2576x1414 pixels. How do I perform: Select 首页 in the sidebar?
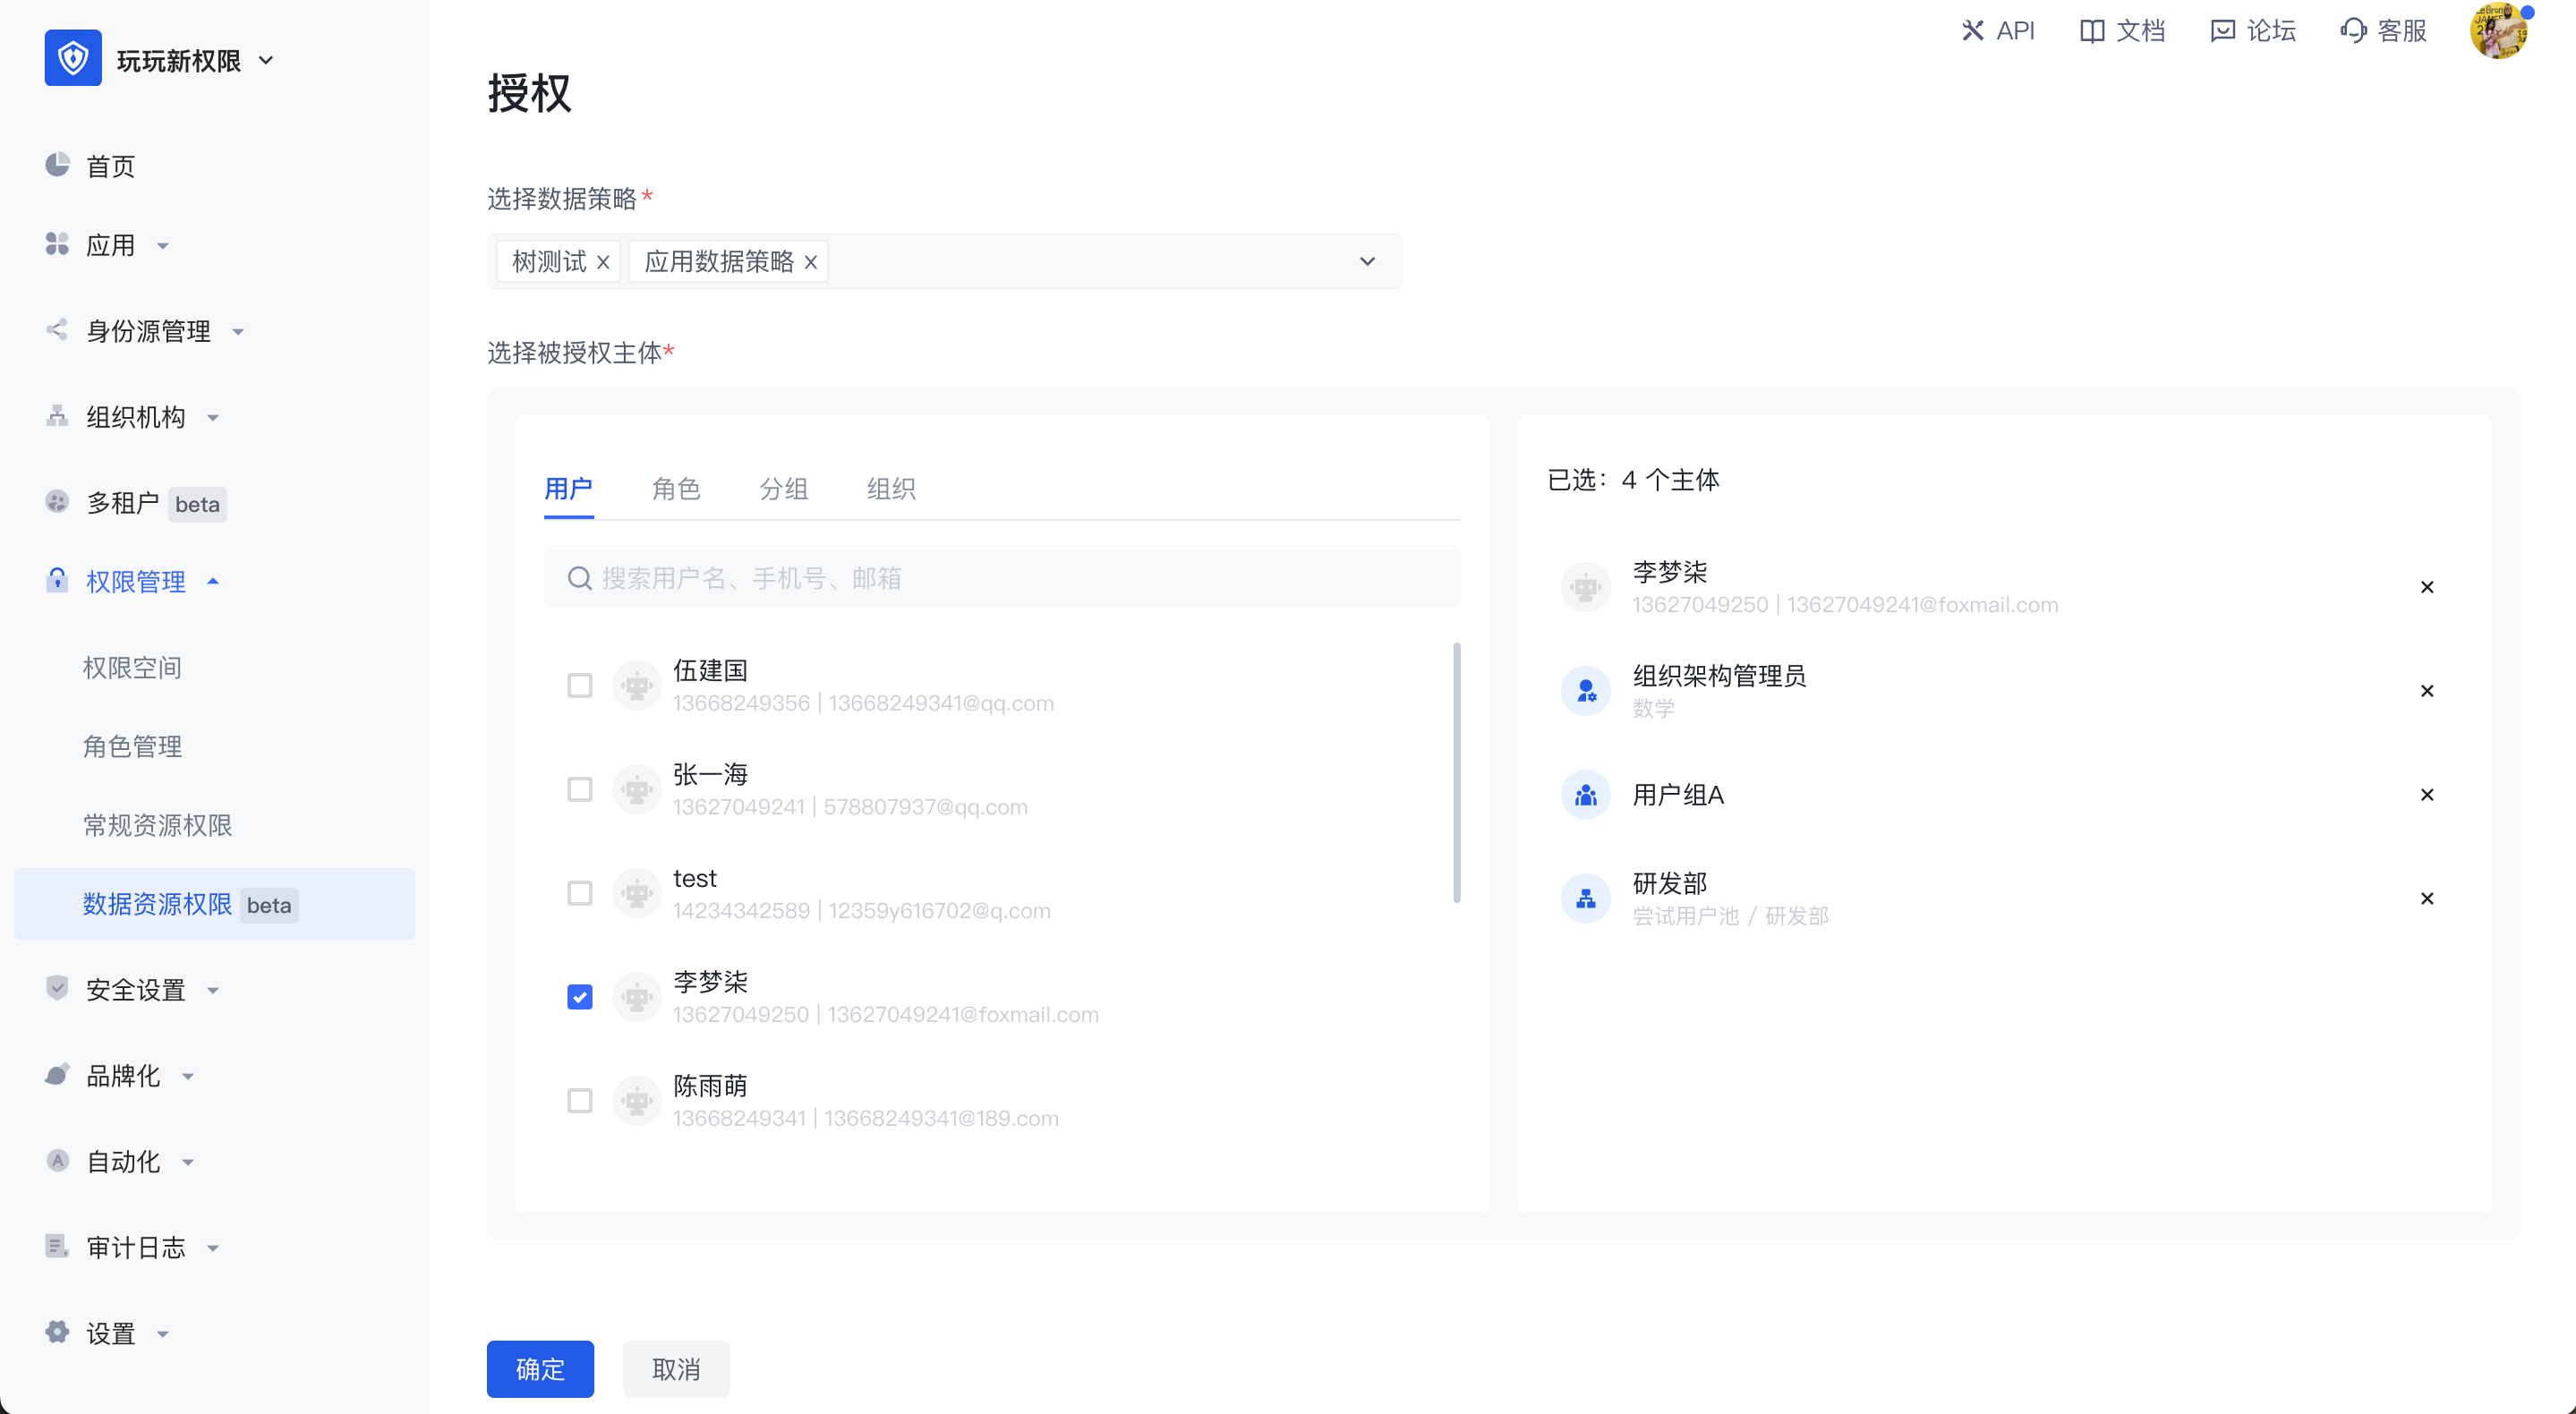click(109, 166)
